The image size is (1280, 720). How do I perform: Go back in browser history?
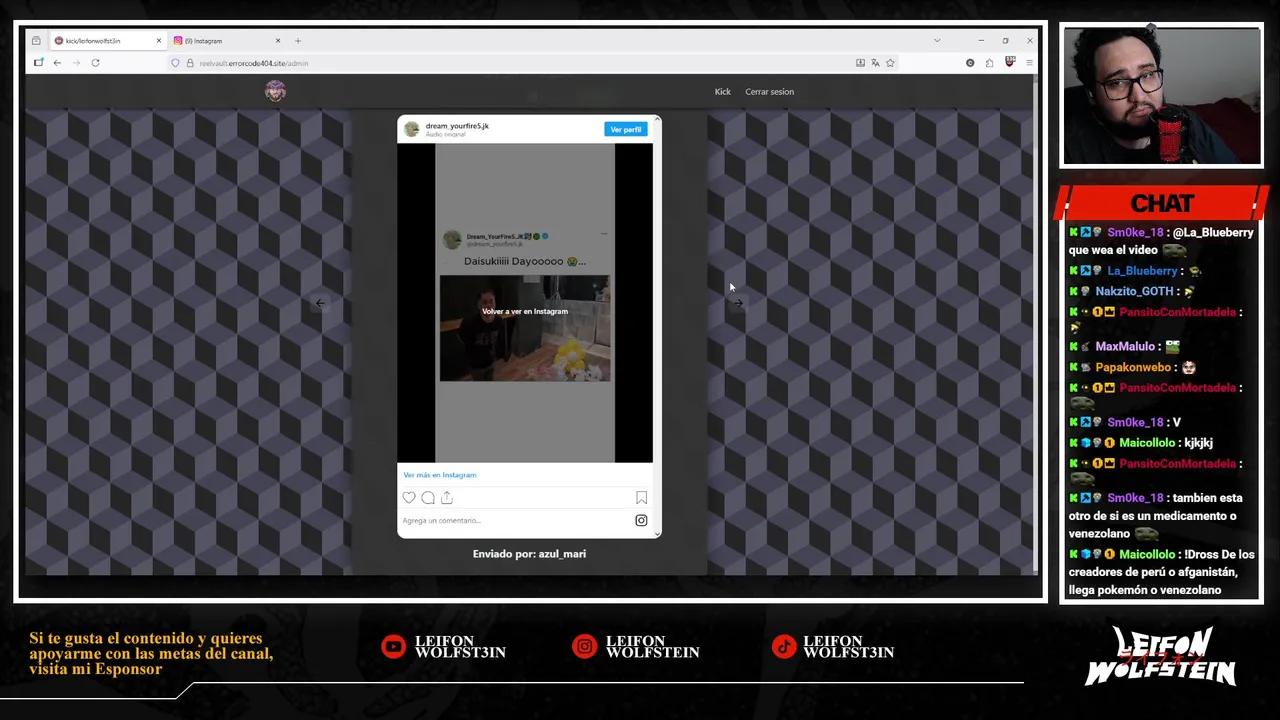coord(57,63)
